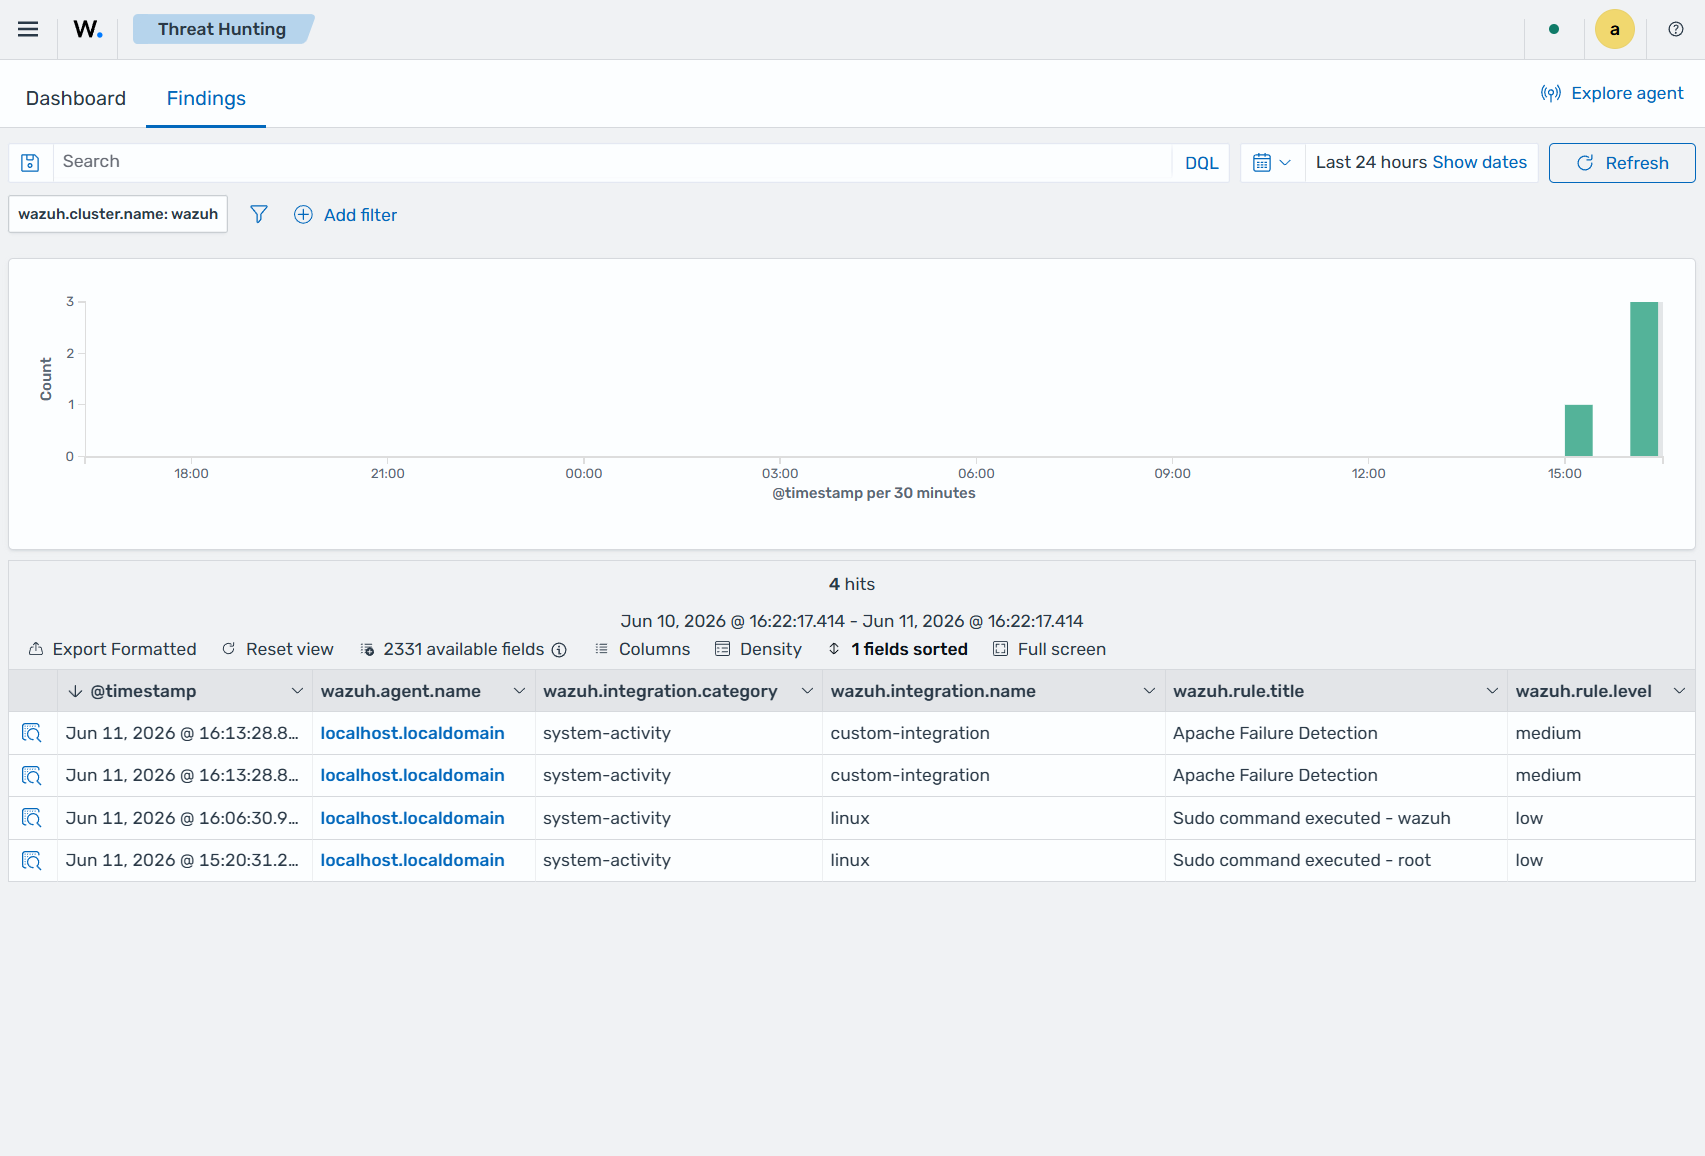Expand wazuh.integration.name column menu
This screenshot has height=1156, width=1705.
coord(1149,691)
